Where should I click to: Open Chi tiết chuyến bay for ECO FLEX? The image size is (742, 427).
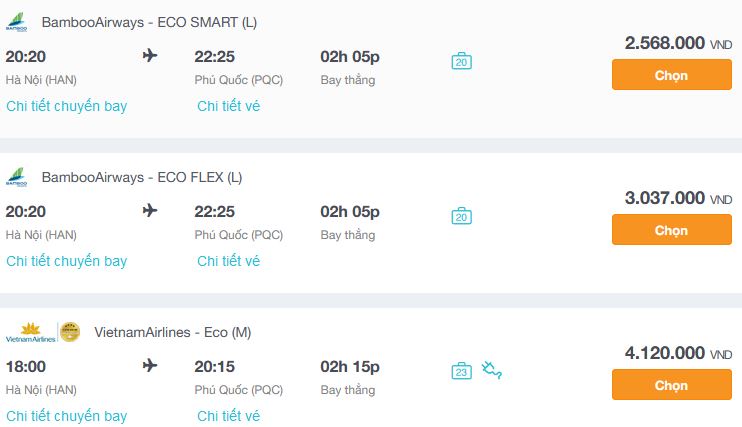coord(67,261)
